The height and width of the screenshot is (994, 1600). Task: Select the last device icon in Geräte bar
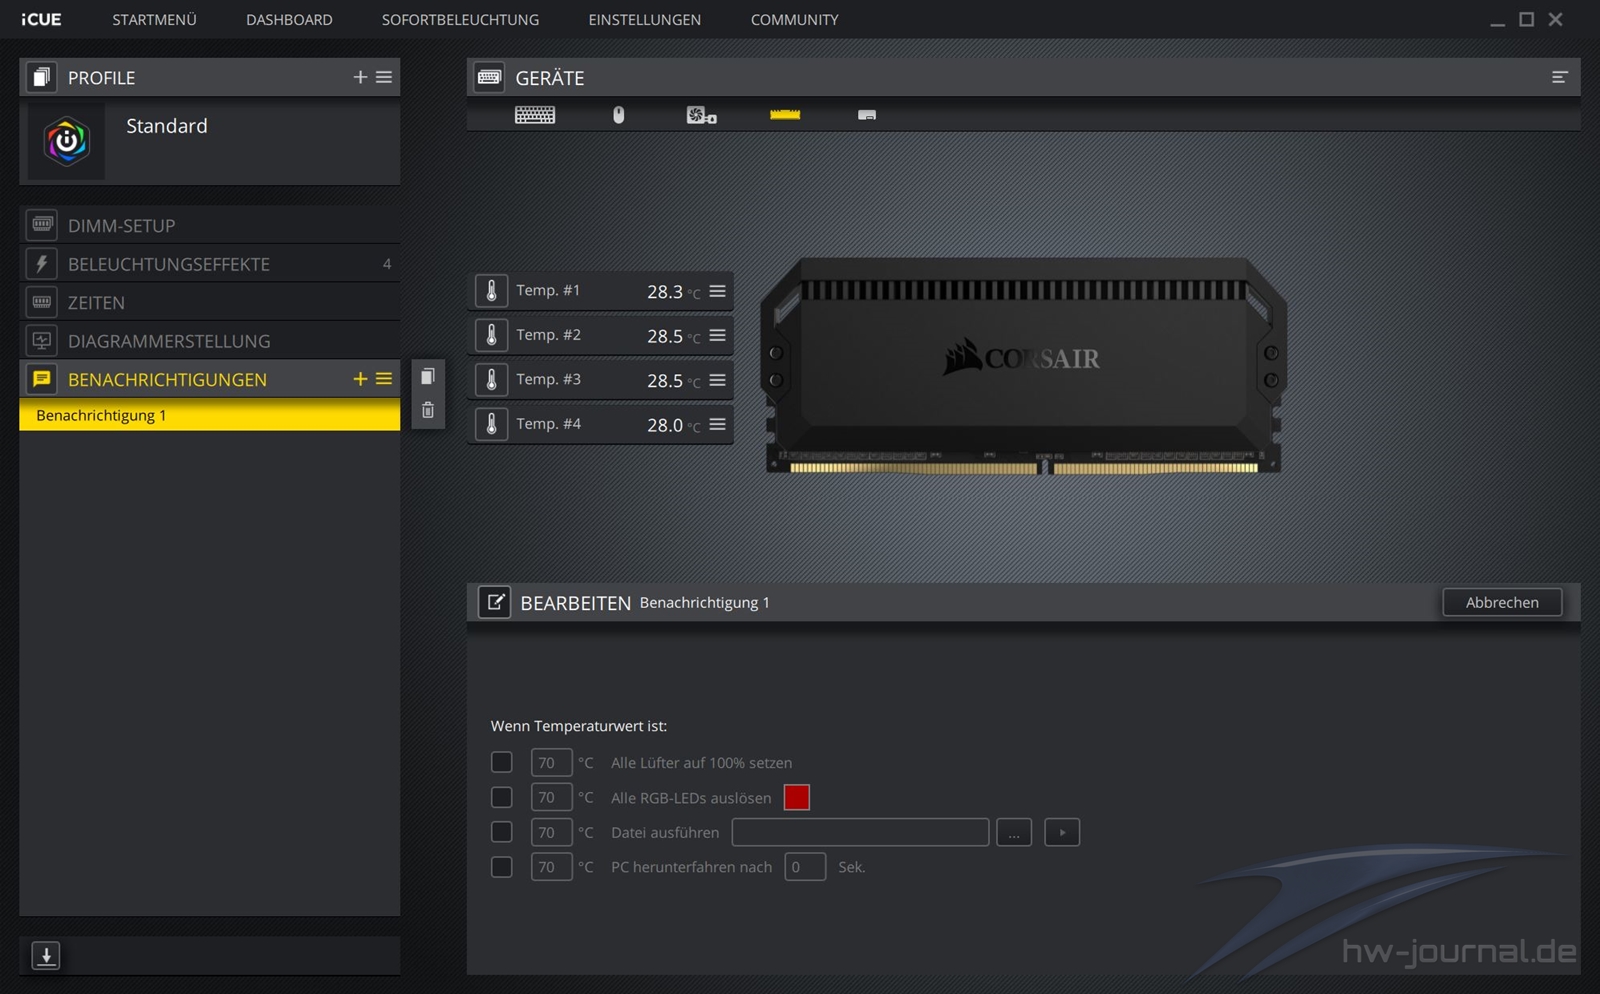867,115
